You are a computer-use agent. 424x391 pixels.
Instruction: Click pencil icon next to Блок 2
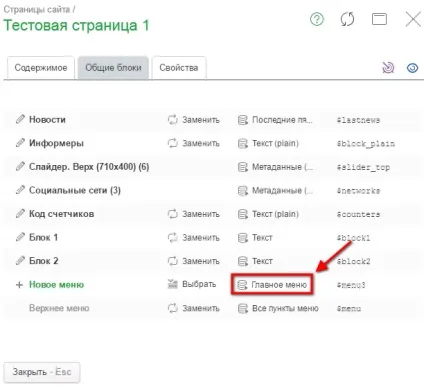(x=20, y=260)
